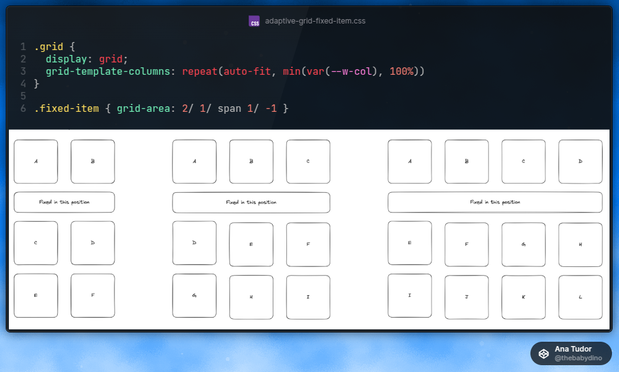Click the fixed-position bar in four-column grid
Screen dimensions: 619x372
pos(495,202)
